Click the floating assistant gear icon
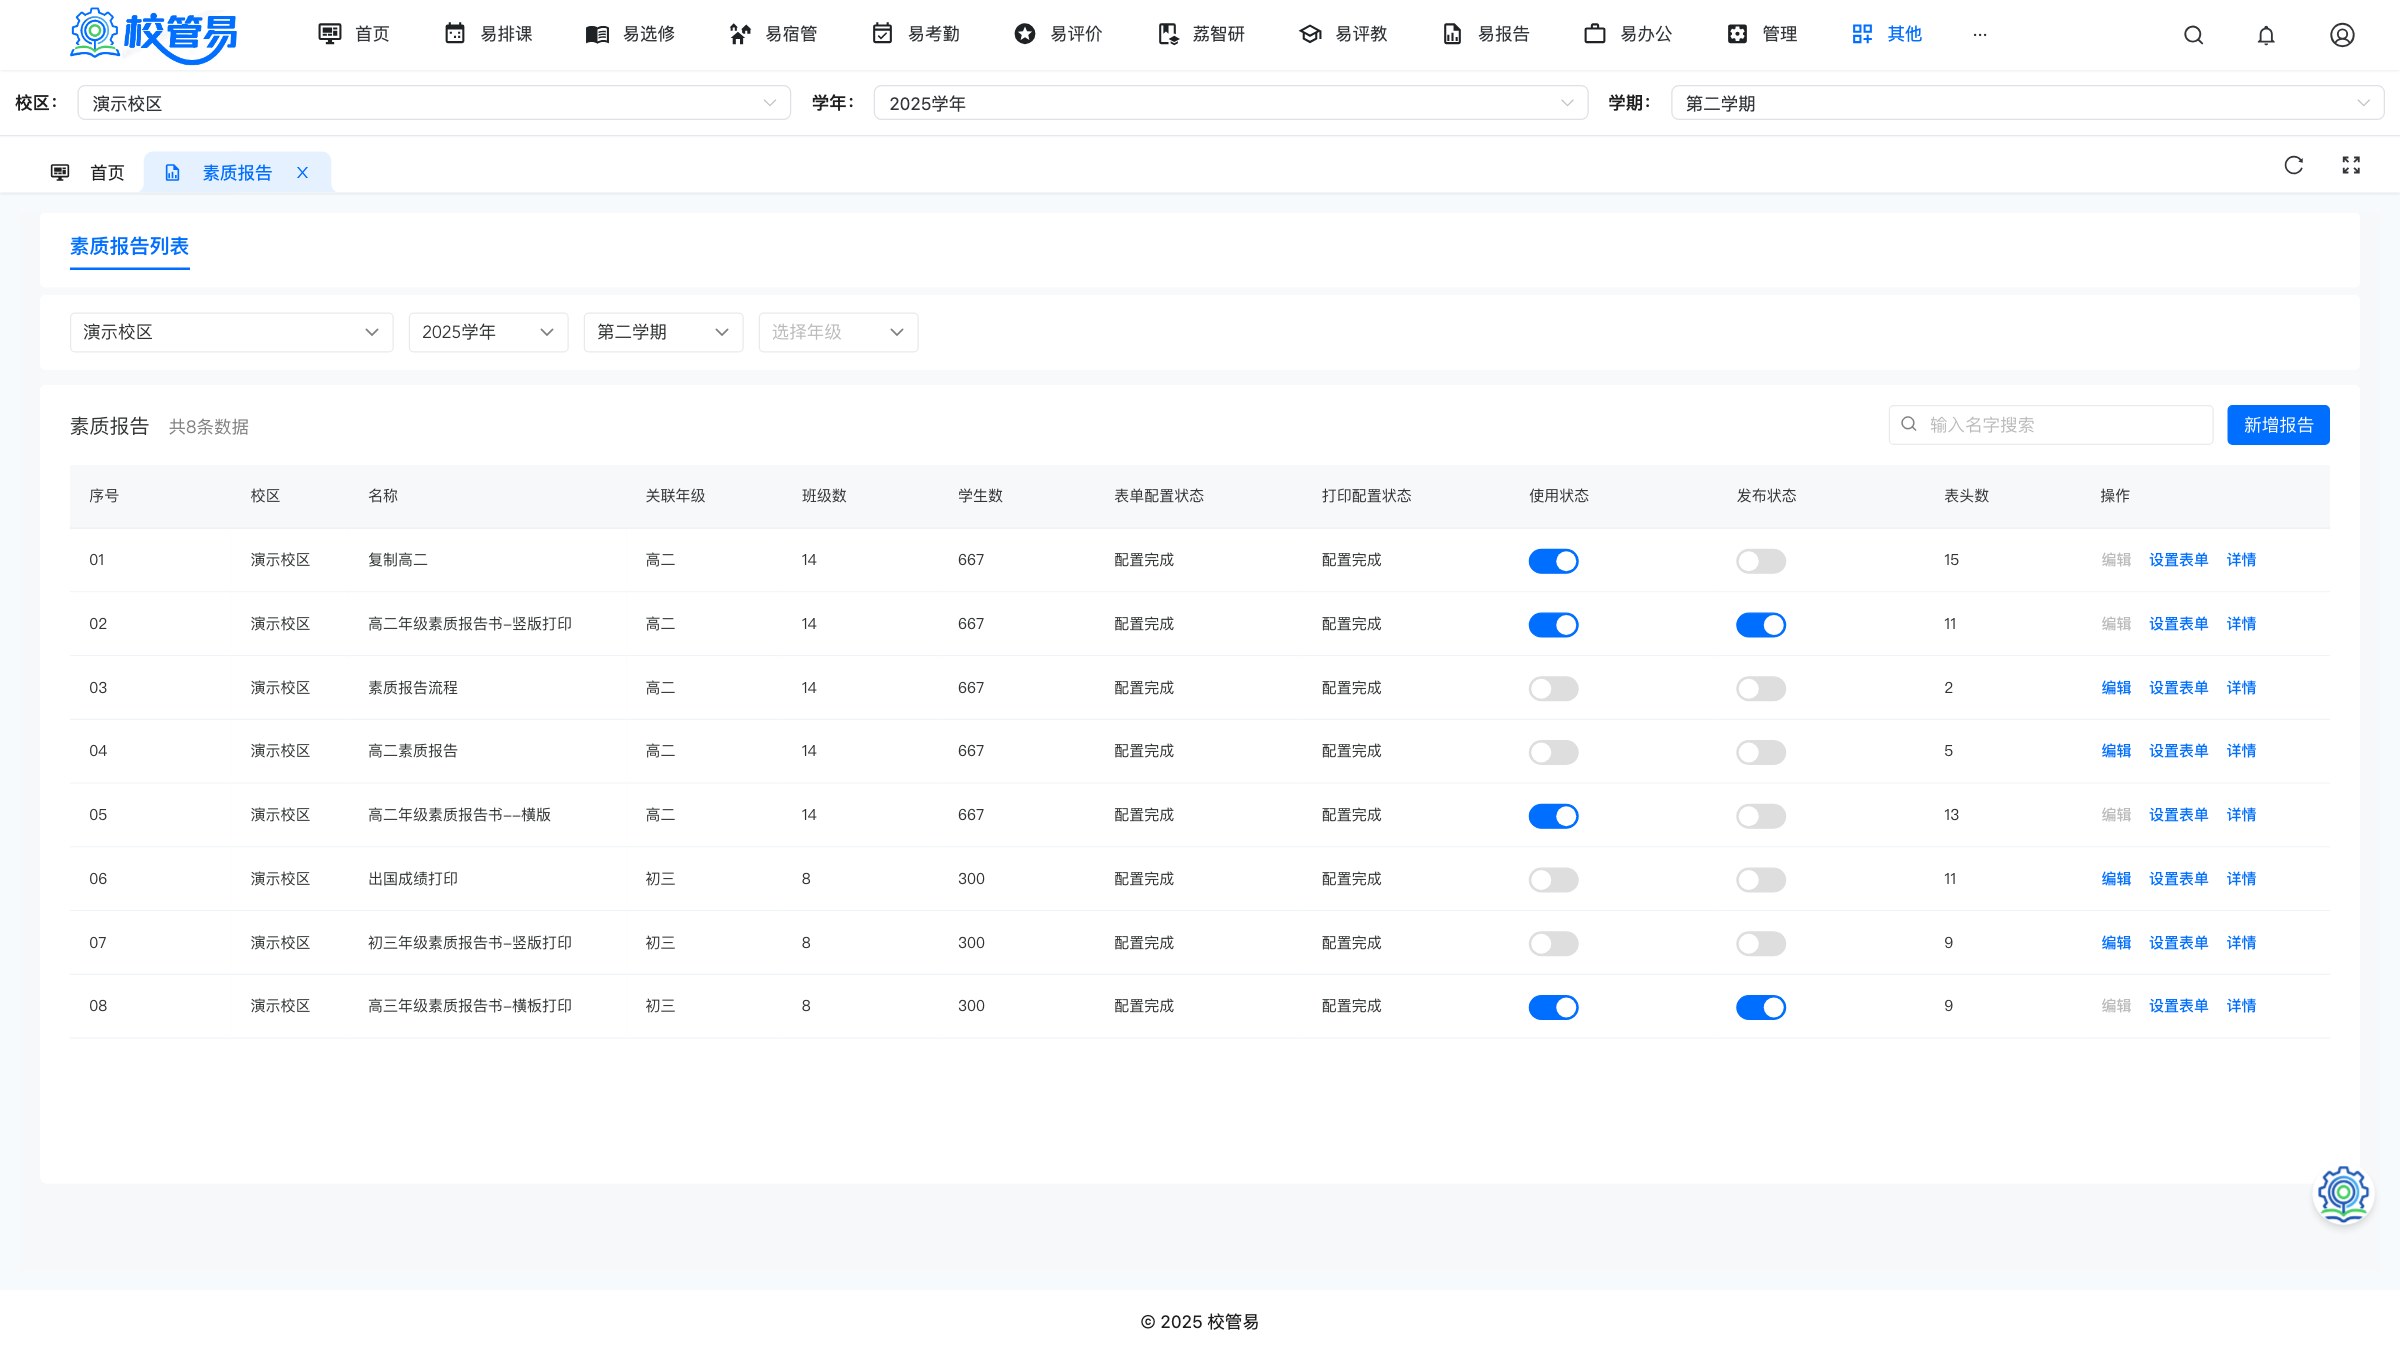 2343,1194
